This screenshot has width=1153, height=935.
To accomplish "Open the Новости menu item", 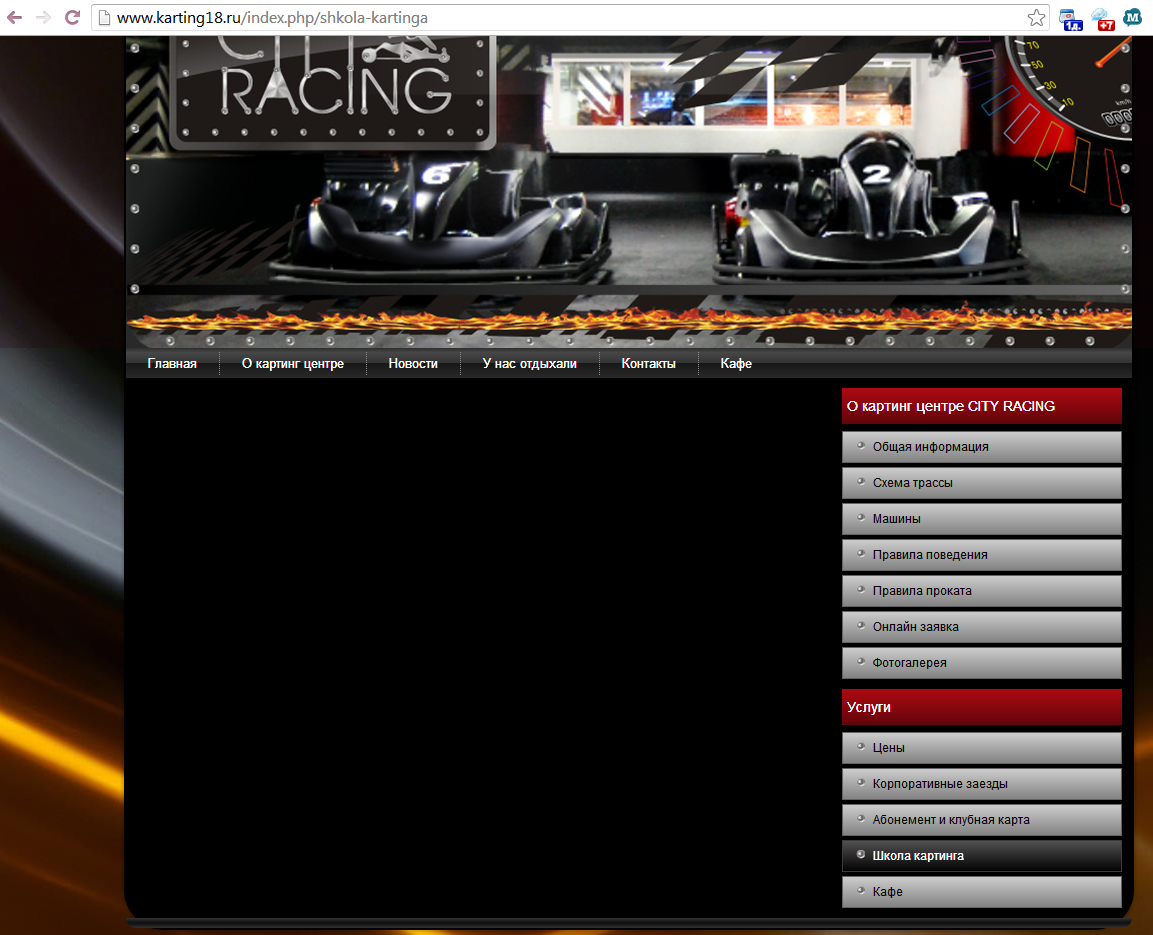I will click(413, 363).
